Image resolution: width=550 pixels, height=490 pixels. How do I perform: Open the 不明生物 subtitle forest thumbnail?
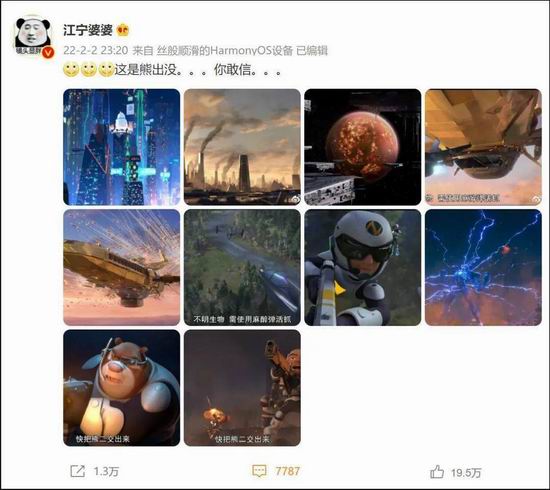pos(242,268)
